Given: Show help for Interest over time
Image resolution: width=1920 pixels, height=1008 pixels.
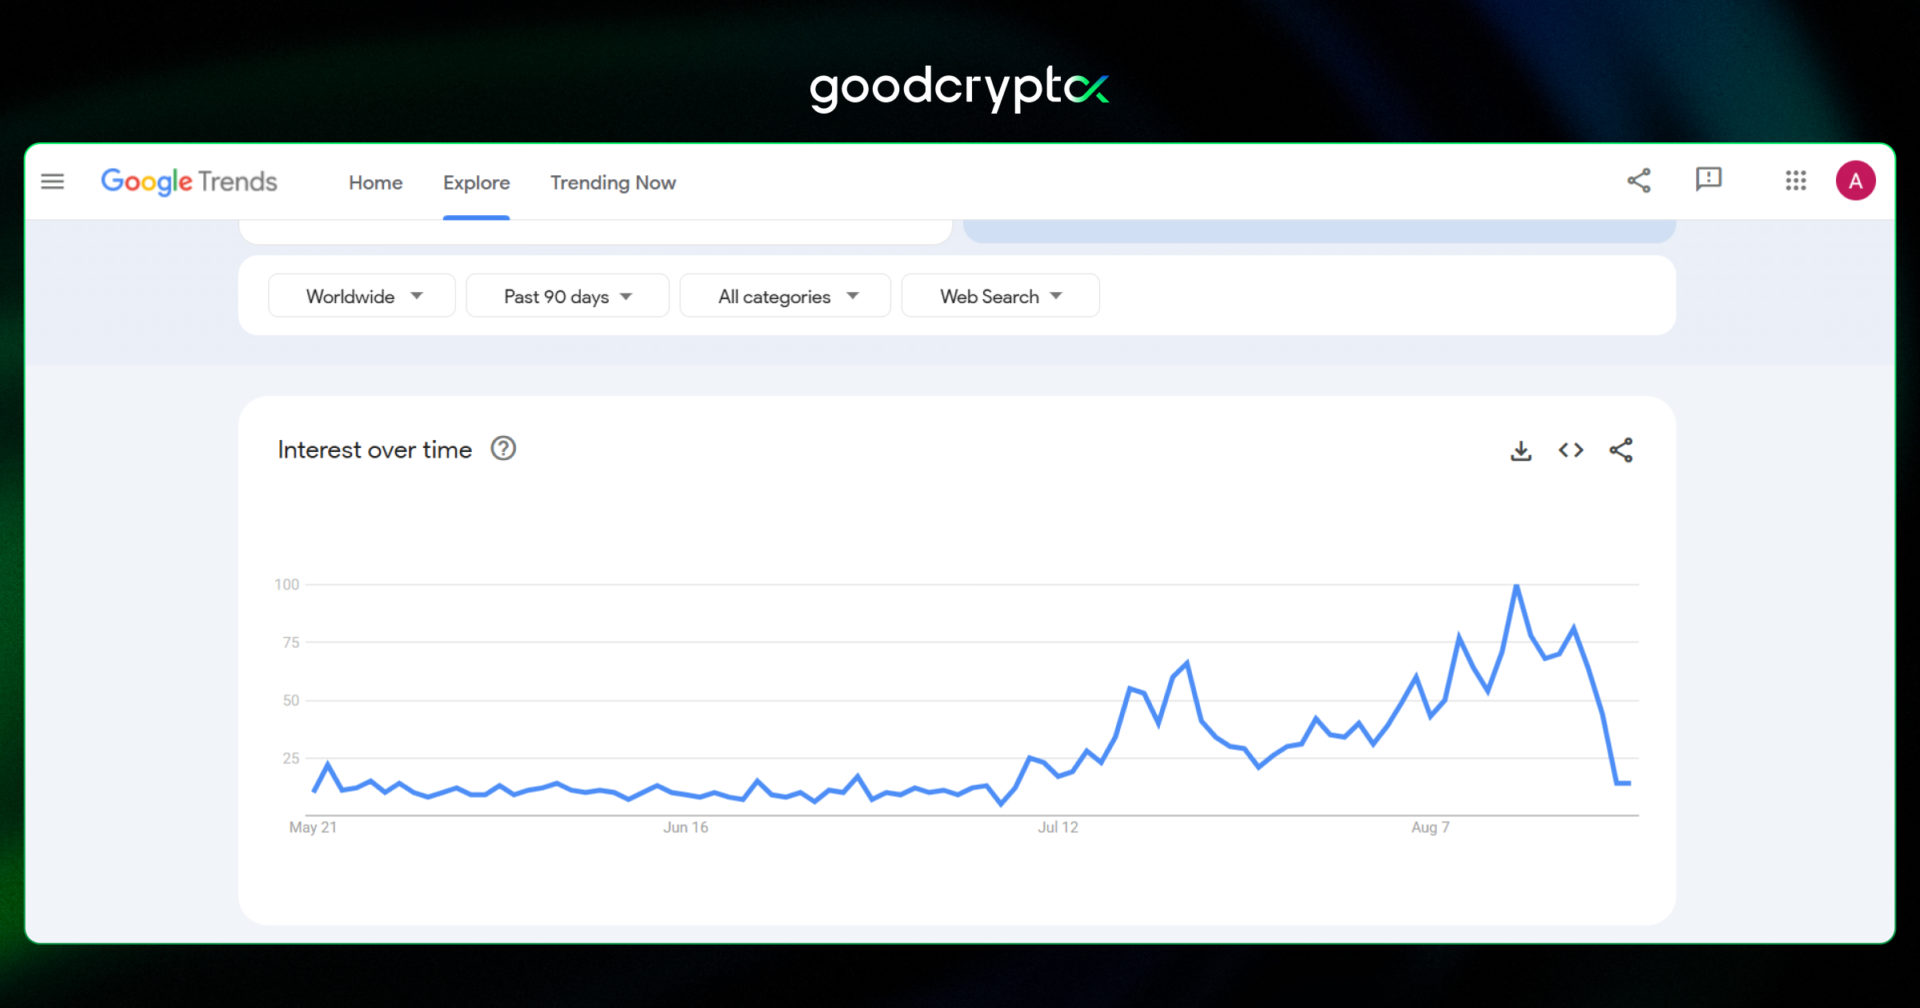Looking at the screenshot, I should click(x=503, y=449).
